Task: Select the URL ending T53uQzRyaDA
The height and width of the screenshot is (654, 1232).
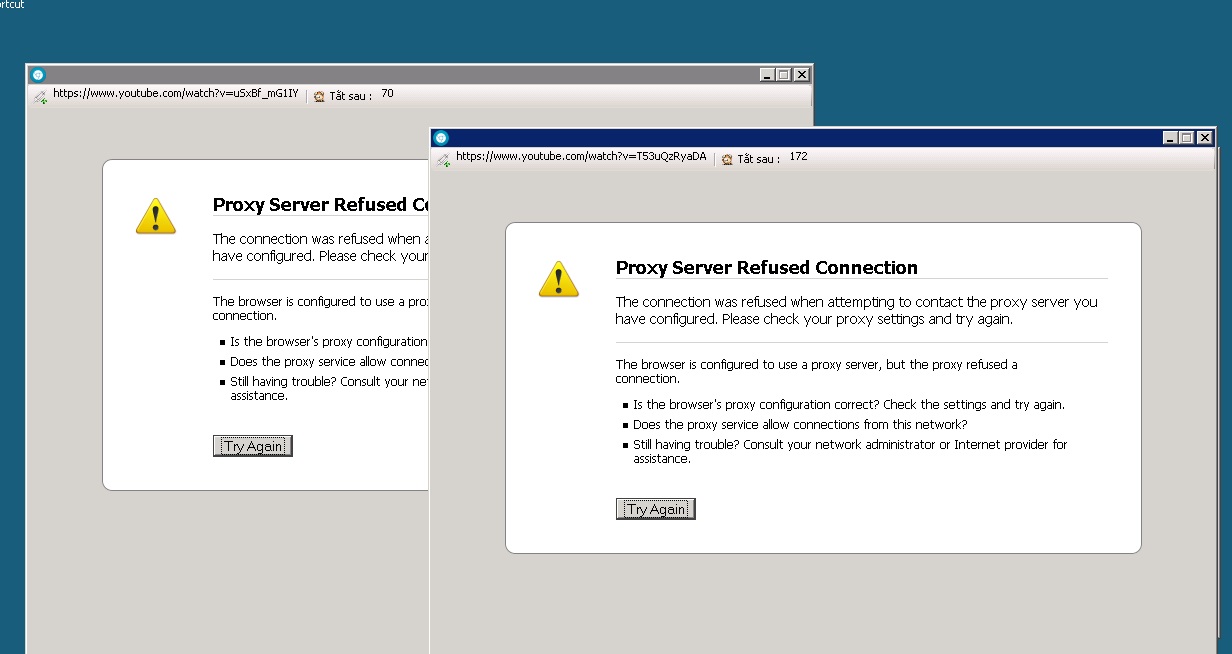Action: click(x=581, y=157)
